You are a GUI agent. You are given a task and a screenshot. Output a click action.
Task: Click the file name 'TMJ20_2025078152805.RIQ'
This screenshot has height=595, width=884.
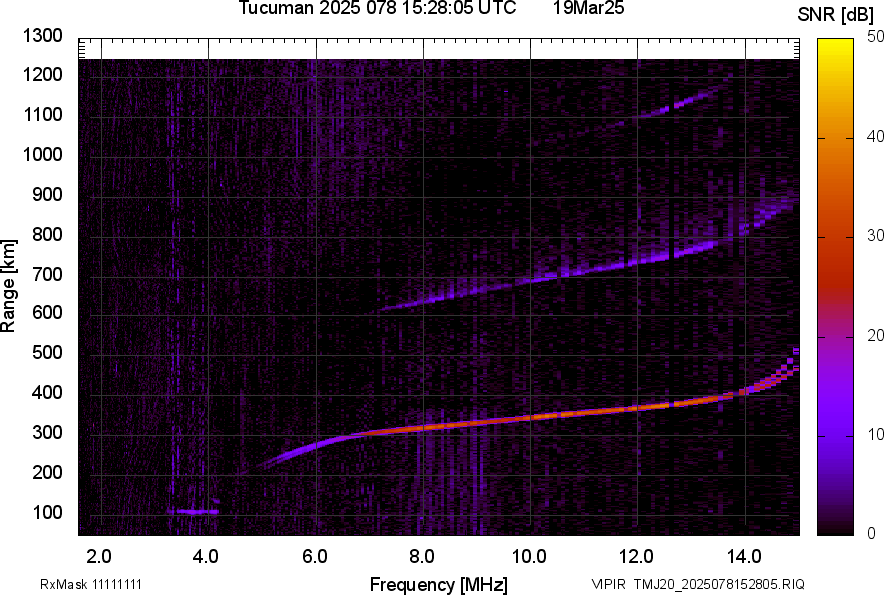coord(719,584)
